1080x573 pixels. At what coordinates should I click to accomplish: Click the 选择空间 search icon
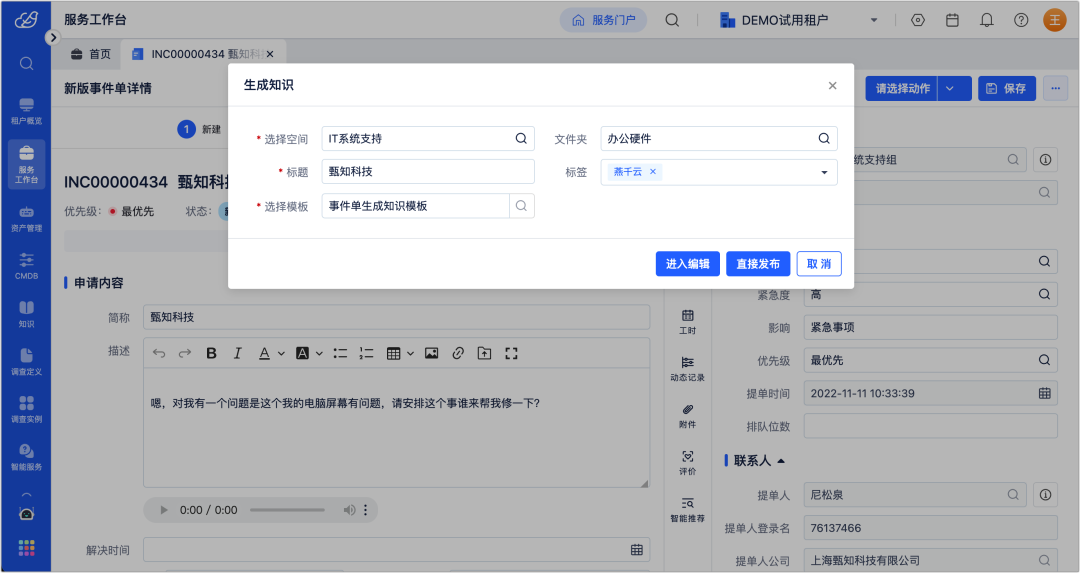pyautogui.click(x=521, y=138)
